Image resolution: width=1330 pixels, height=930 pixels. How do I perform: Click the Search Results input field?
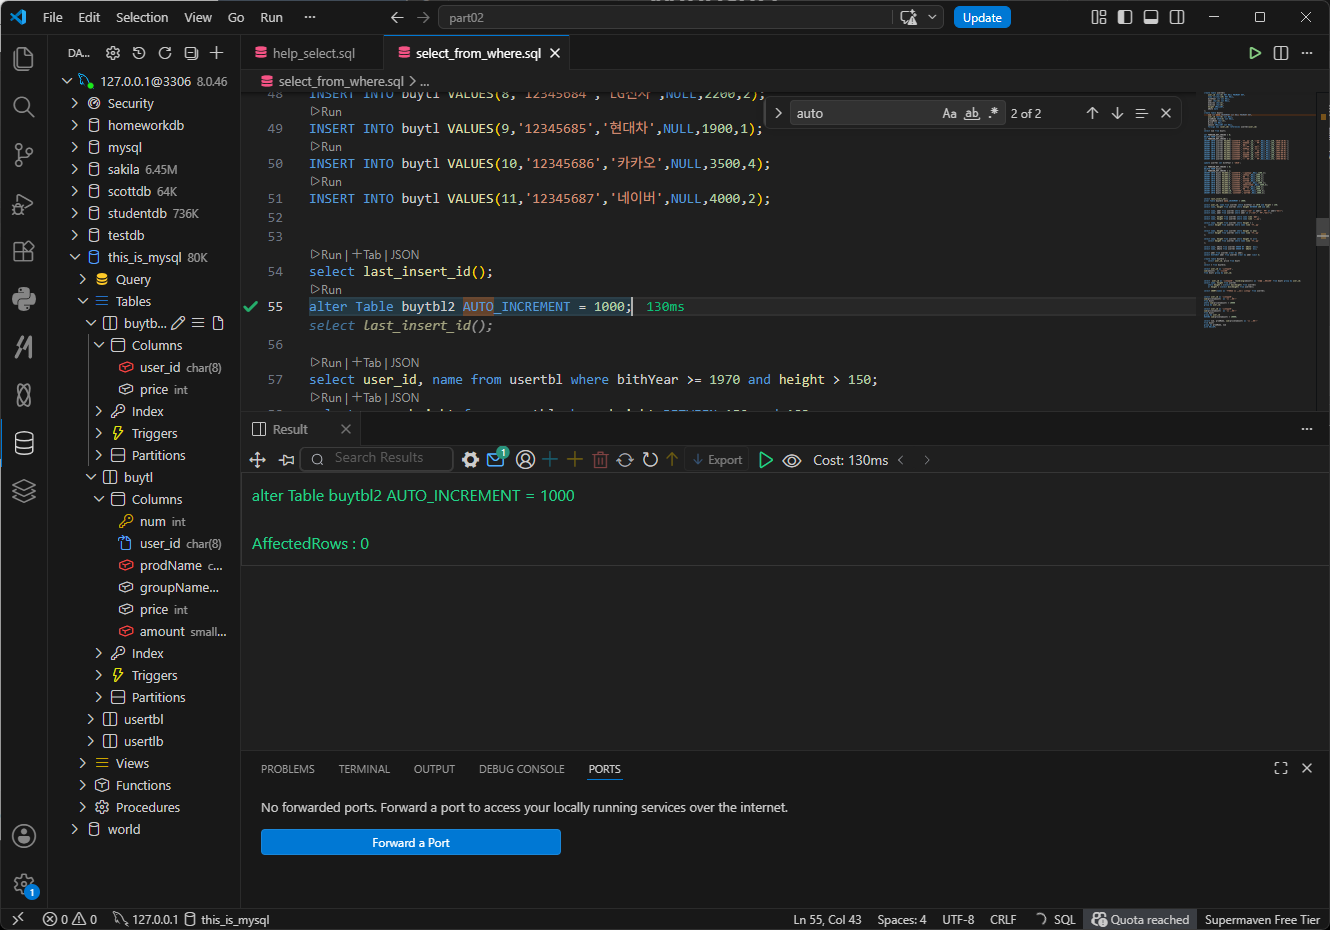point(377,458)
